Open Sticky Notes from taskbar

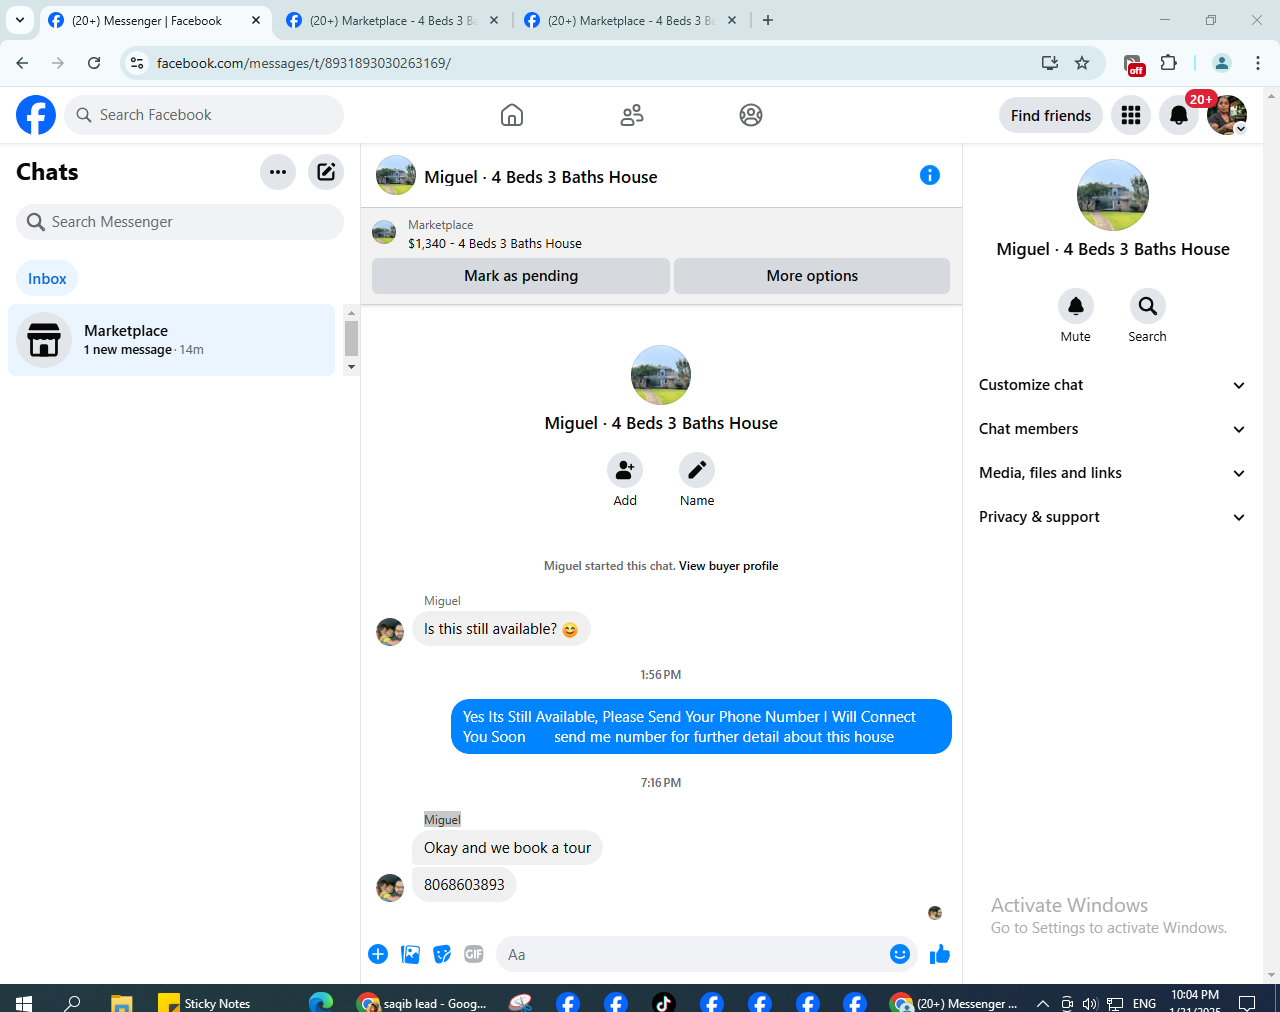(206, 1001)
